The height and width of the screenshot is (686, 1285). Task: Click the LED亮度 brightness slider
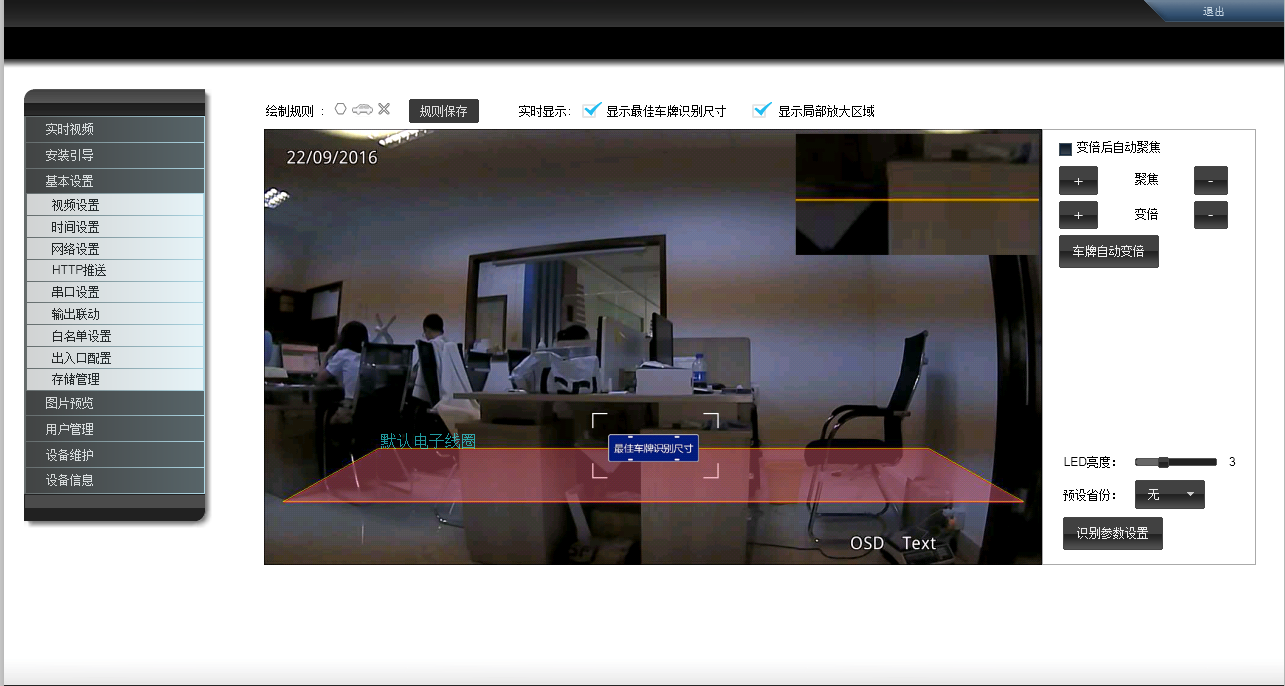pyautogui.click(x=1174, y=462)
